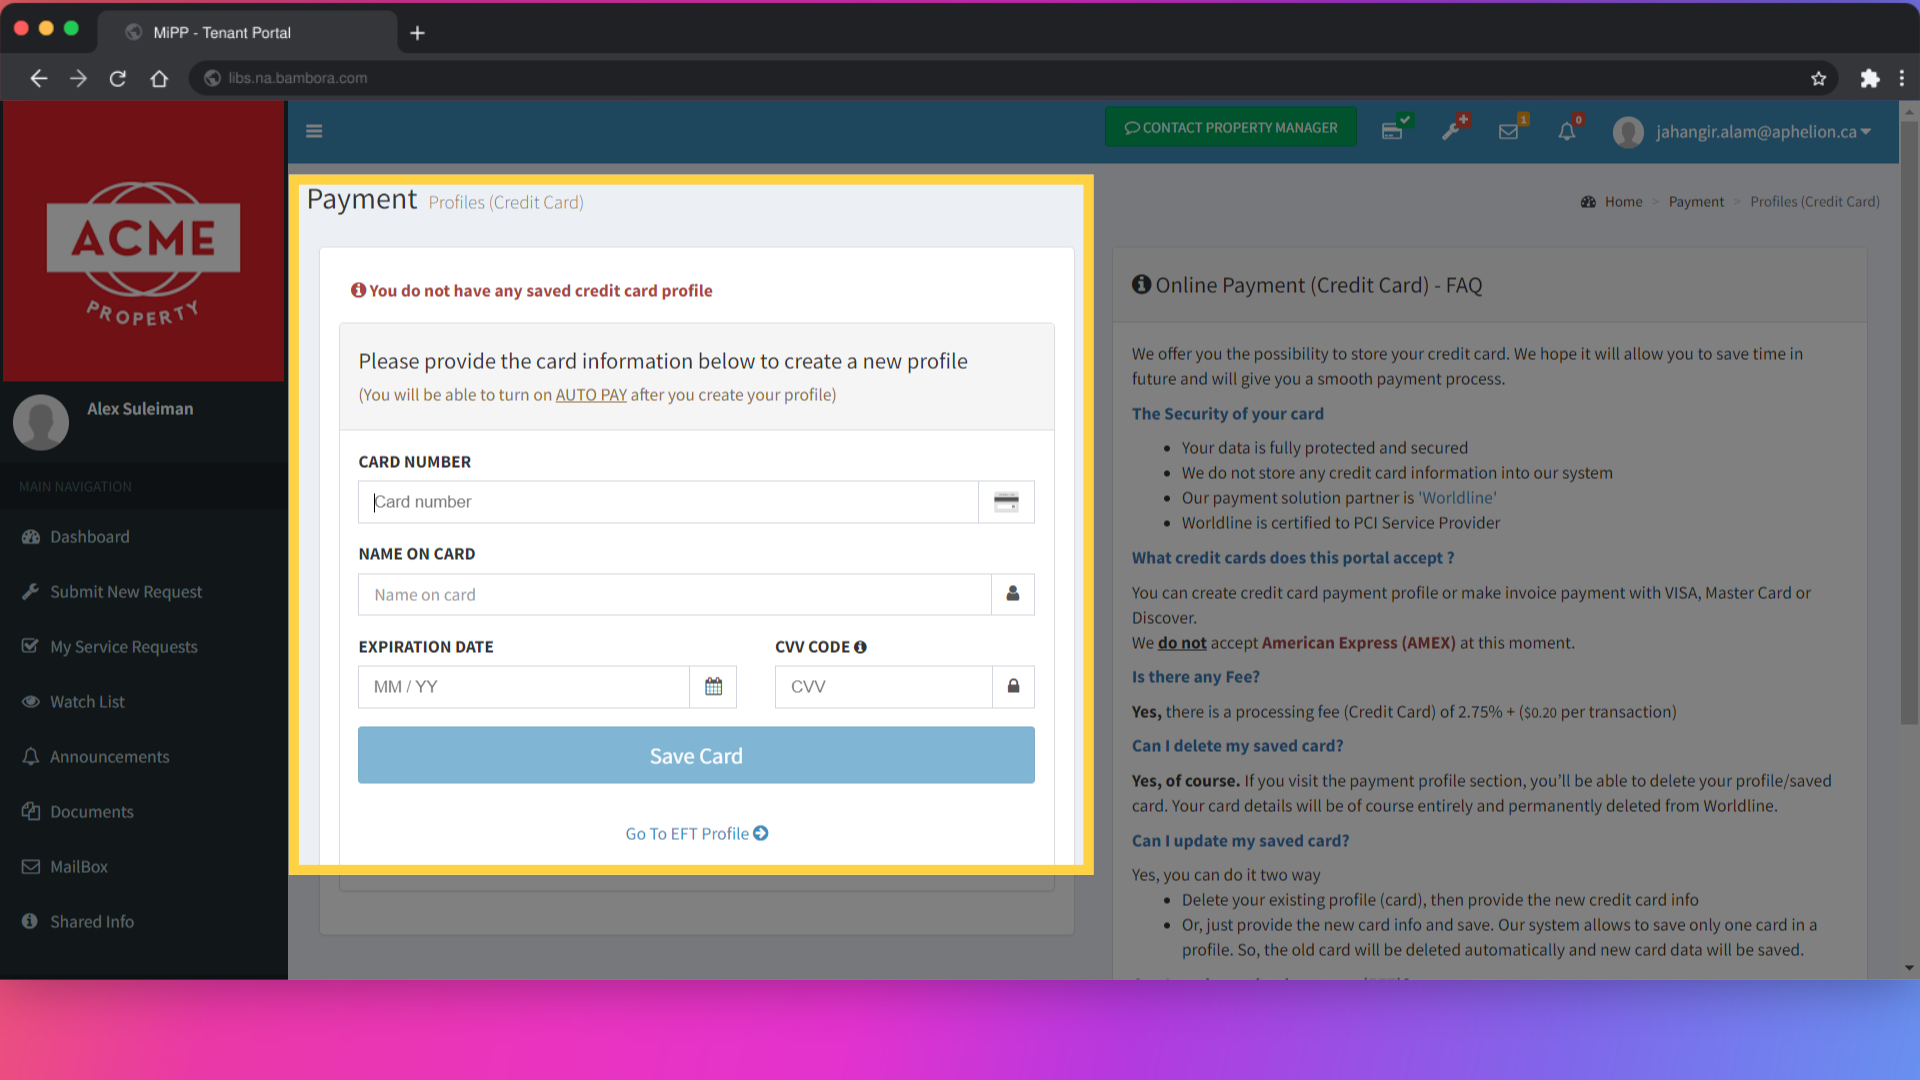
Task: Click 'The Security of your card' heading
Action: coord(1228,414)
